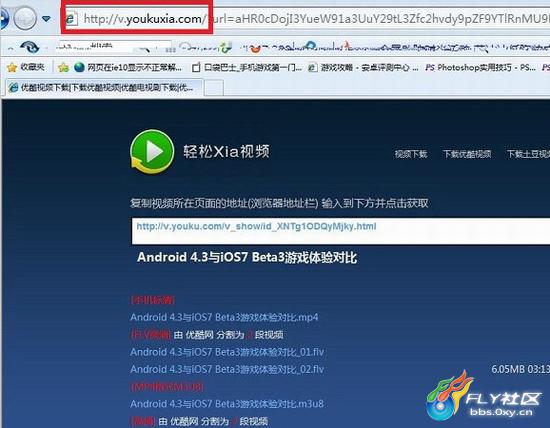Click the IE page icon in address bar

point(72,19)
